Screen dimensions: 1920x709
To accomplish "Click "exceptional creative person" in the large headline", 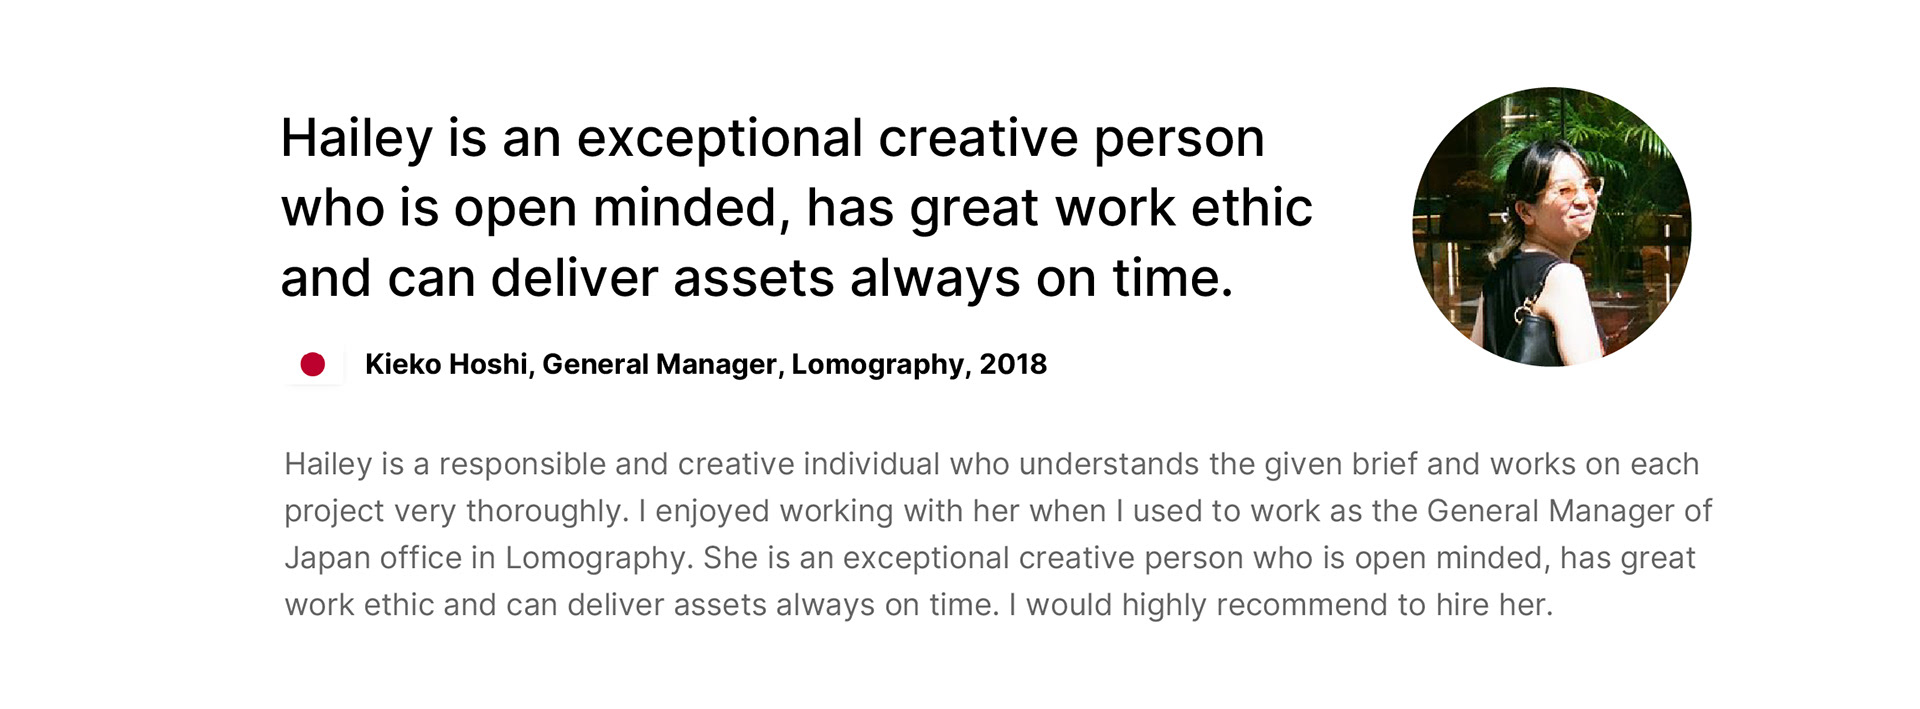I will click(920, 138).
